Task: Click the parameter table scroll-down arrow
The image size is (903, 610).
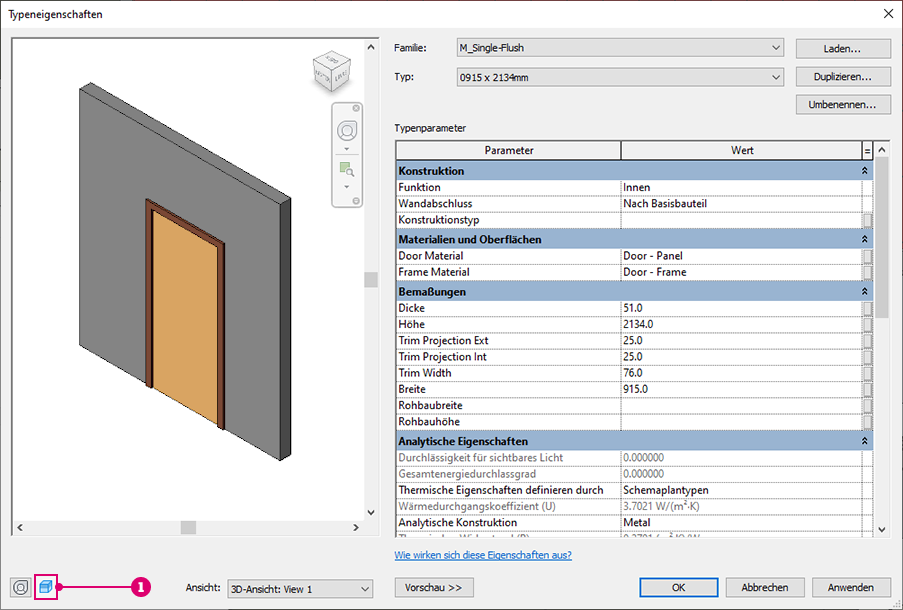Action: pos(882,529)
